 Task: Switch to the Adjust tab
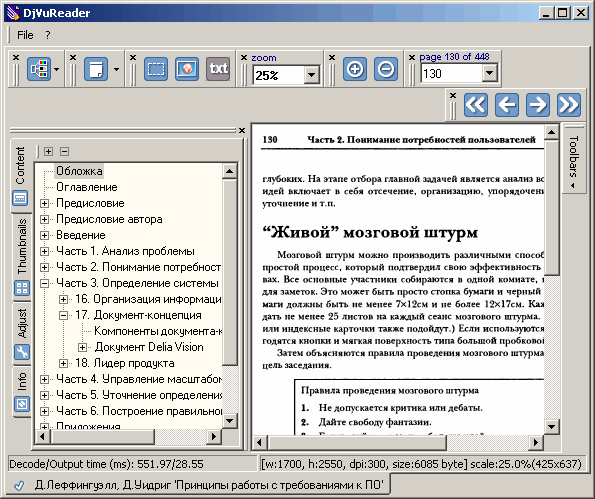click(22, 333)
